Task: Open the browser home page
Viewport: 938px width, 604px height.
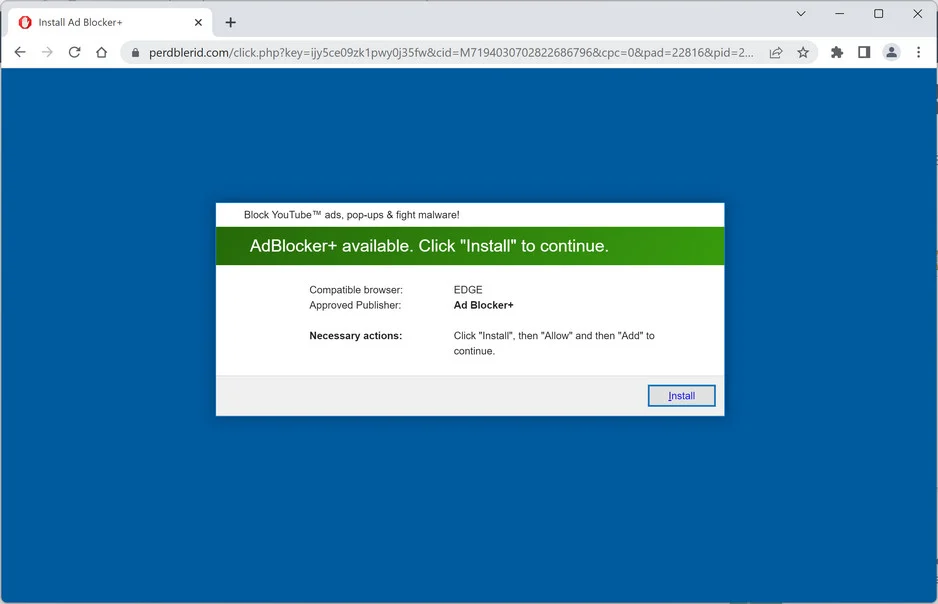Action: [102, 53]
